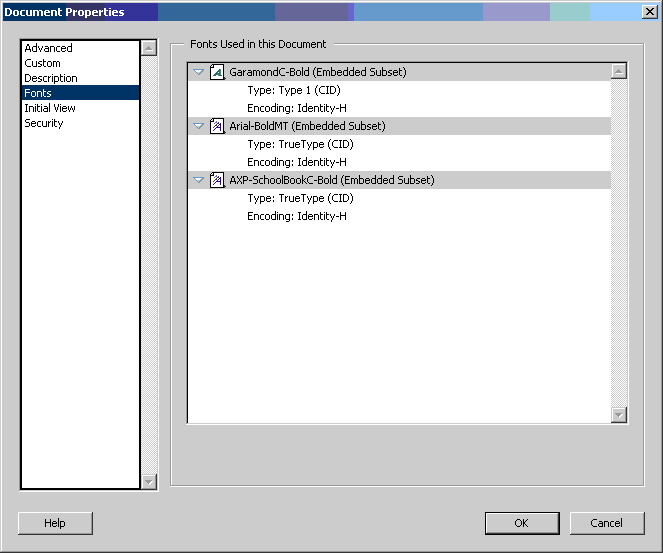Screen dimensions: 663x553
Task: Open the Advanced properties category
Action: (80, 48)
